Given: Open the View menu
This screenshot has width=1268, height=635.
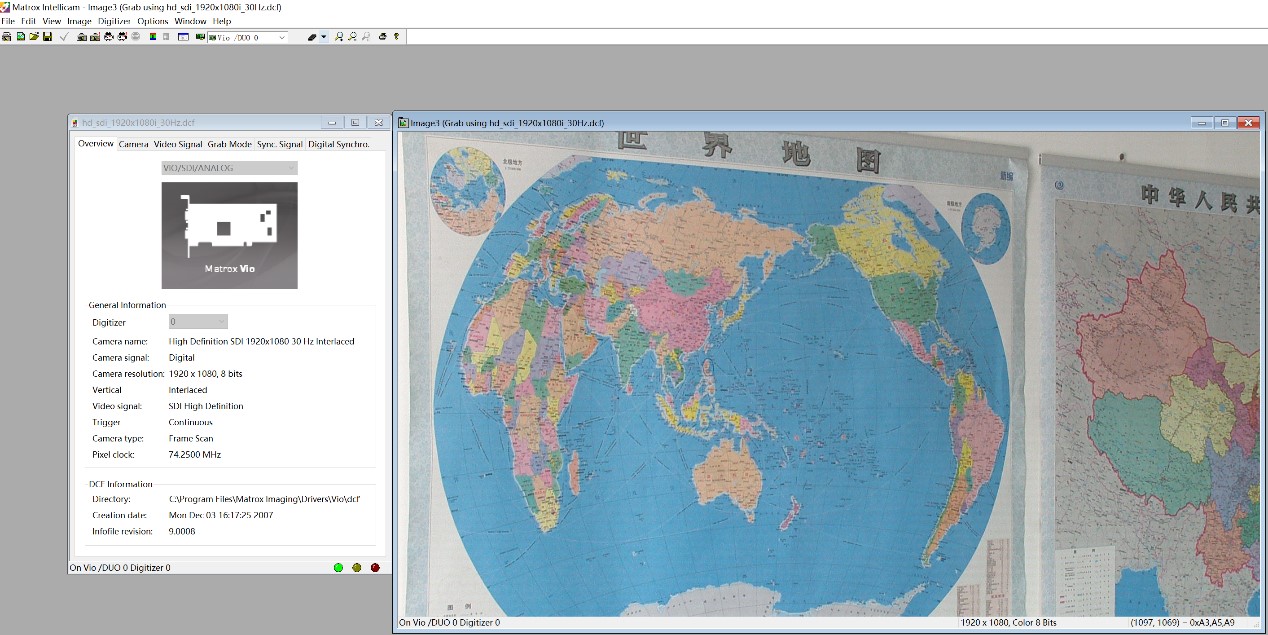Looking at the screenshot, I should pos(51,21).
